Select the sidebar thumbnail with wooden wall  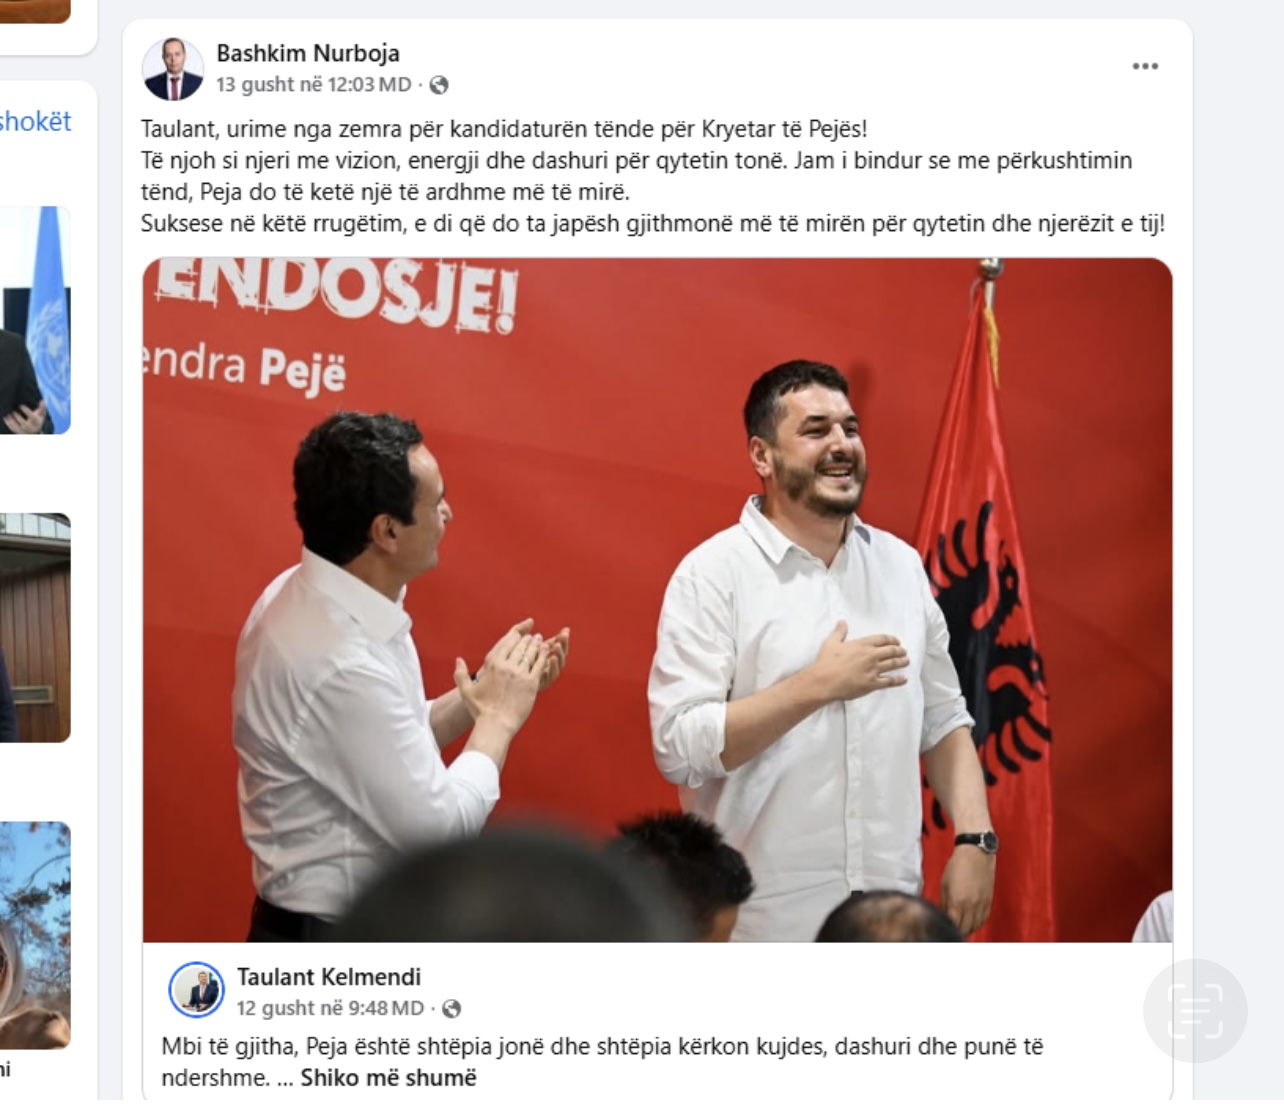point(35,628)
